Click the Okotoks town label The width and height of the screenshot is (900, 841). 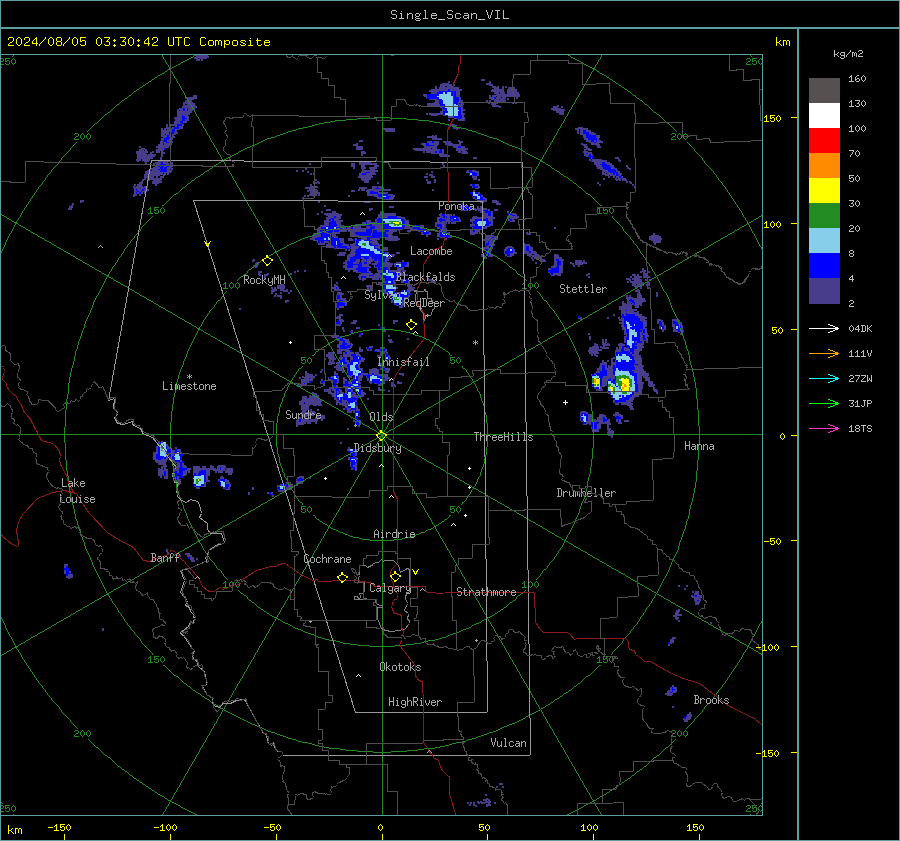tap(400, 667)
